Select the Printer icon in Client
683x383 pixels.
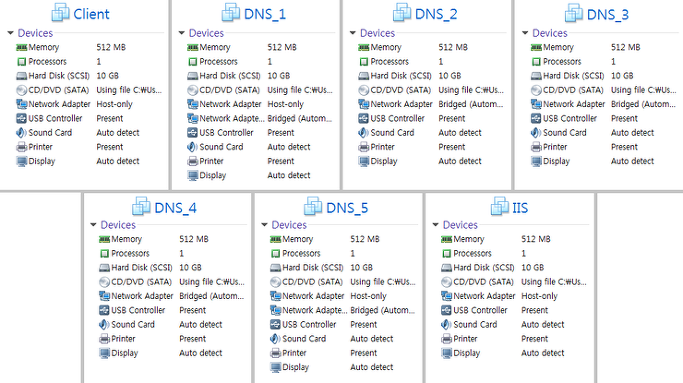21,147
